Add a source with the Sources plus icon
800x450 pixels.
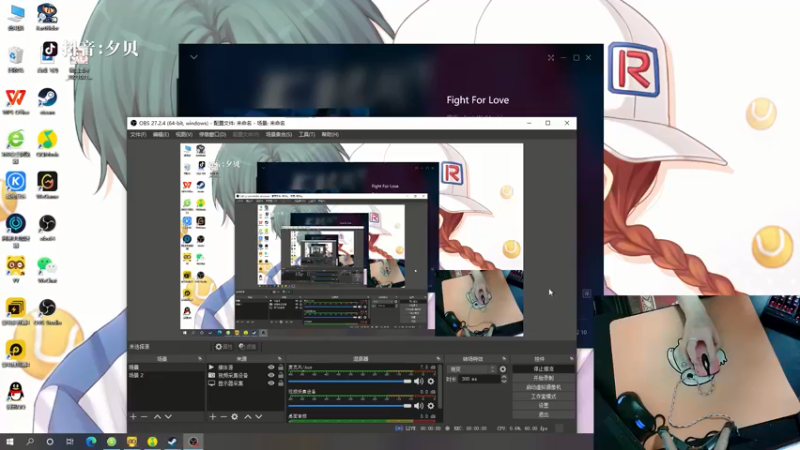[213, 417]
